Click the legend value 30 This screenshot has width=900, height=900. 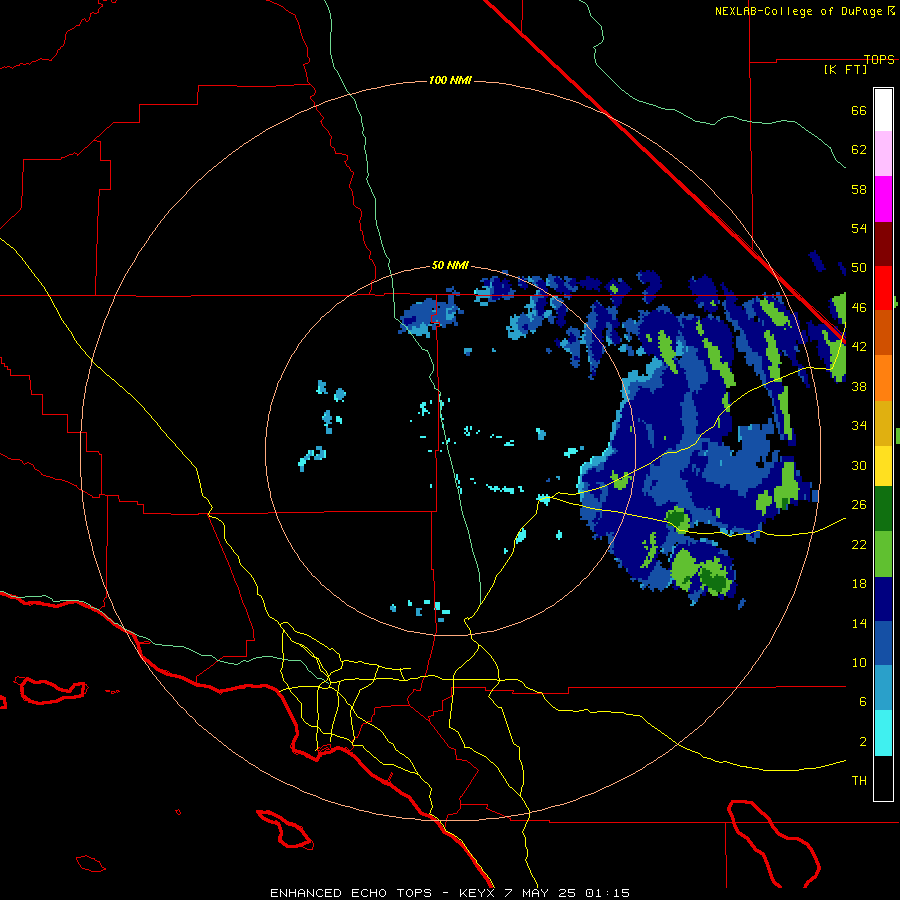tap(859, 465)
